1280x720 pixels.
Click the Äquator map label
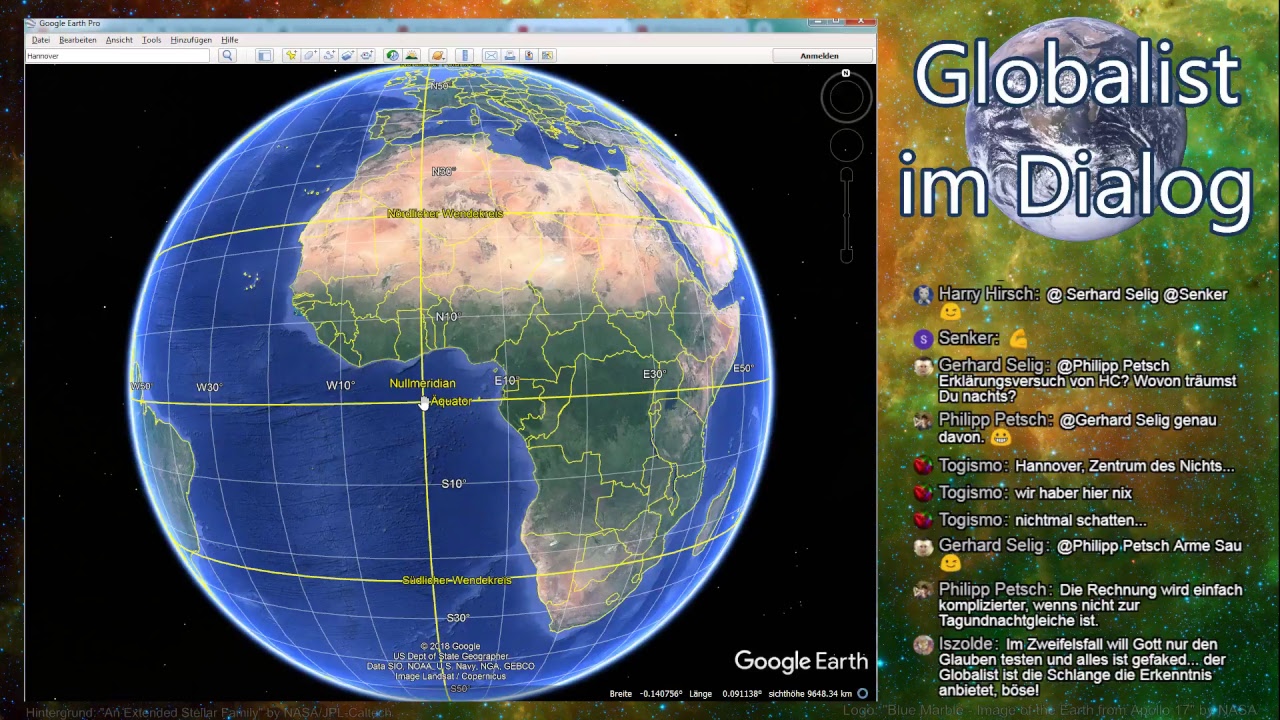(x=450, y=401)
